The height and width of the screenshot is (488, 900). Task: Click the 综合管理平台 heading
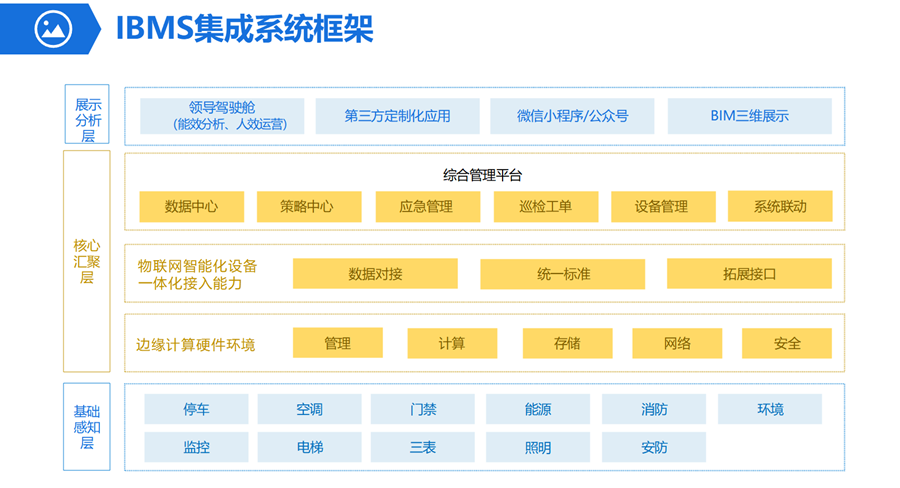click(483, 175)
